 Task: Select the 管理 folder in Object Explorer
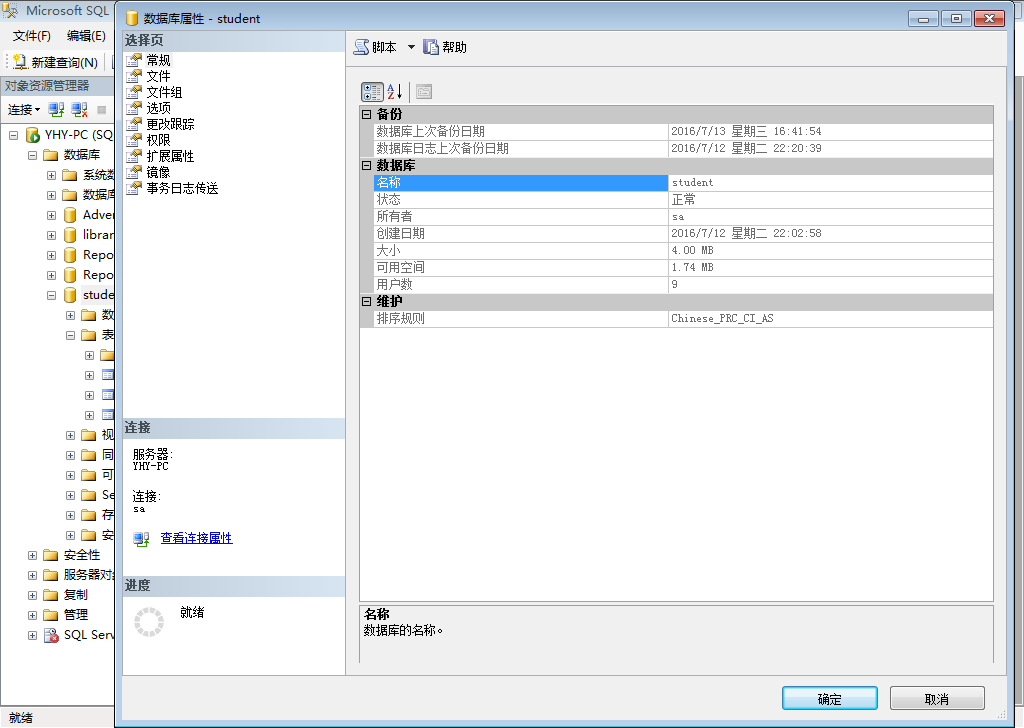pos(76,615)
